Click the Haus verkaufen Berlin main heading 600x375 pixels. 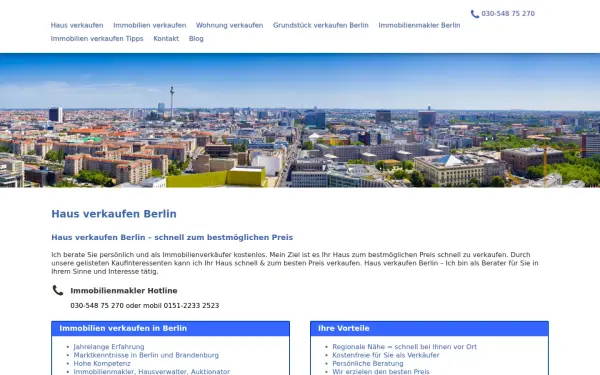click(x=114, y=214)
